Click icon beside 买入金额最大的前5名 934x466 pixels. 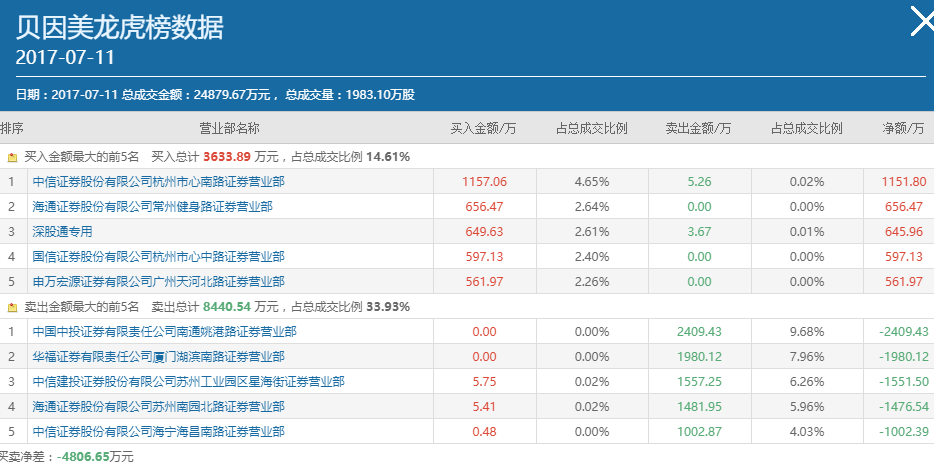(13, 158)
